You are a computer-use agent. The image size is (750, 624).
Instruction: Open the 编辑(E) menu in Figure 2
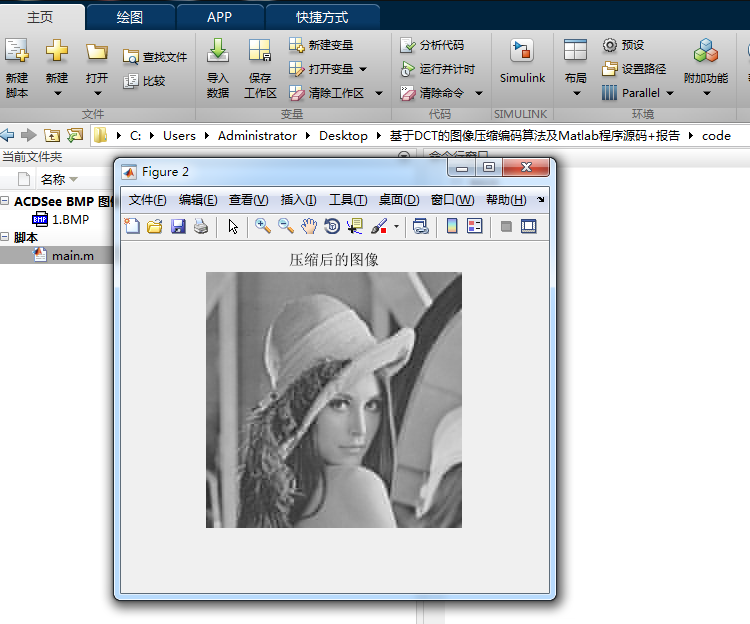point(198,199)
